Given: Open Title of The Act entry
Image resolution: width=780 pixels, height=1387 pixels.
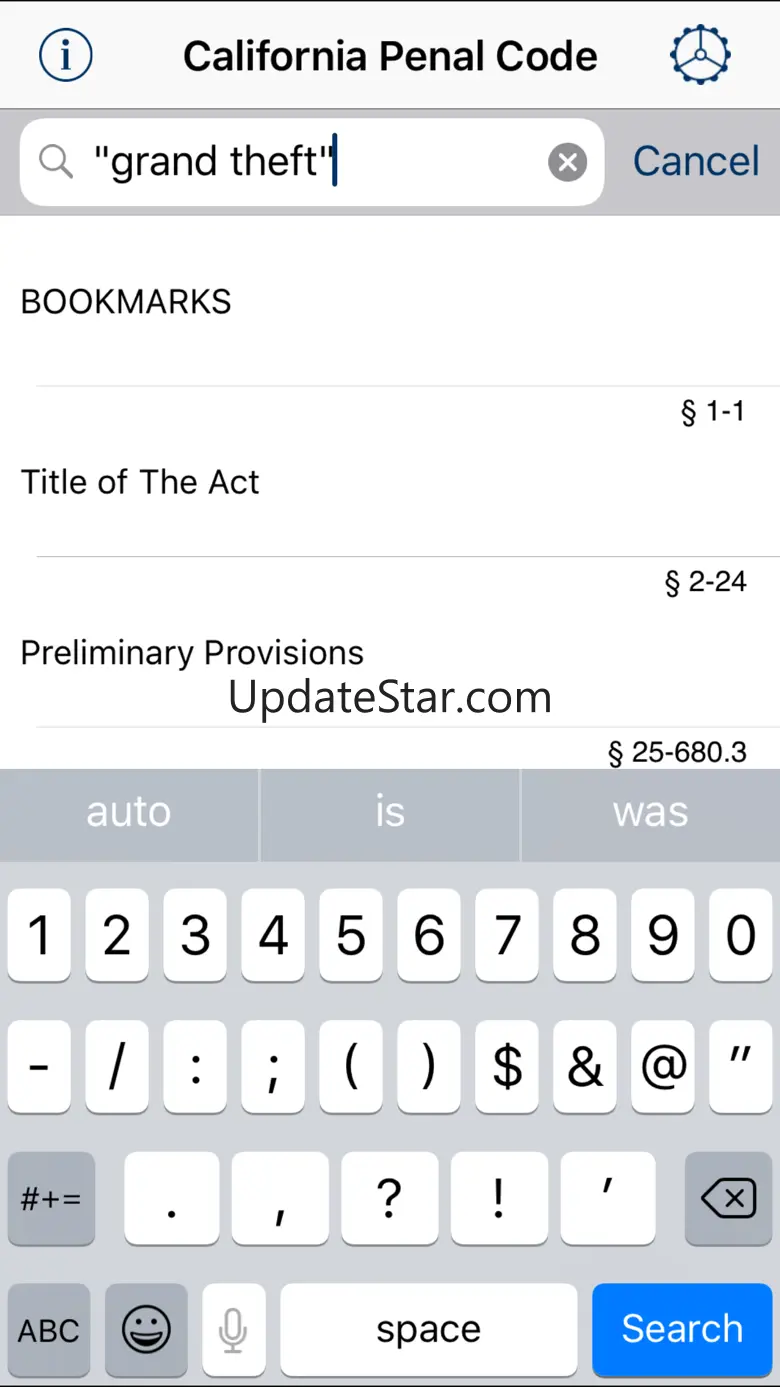Looking at the screenshot, I should tap(140, 482).
